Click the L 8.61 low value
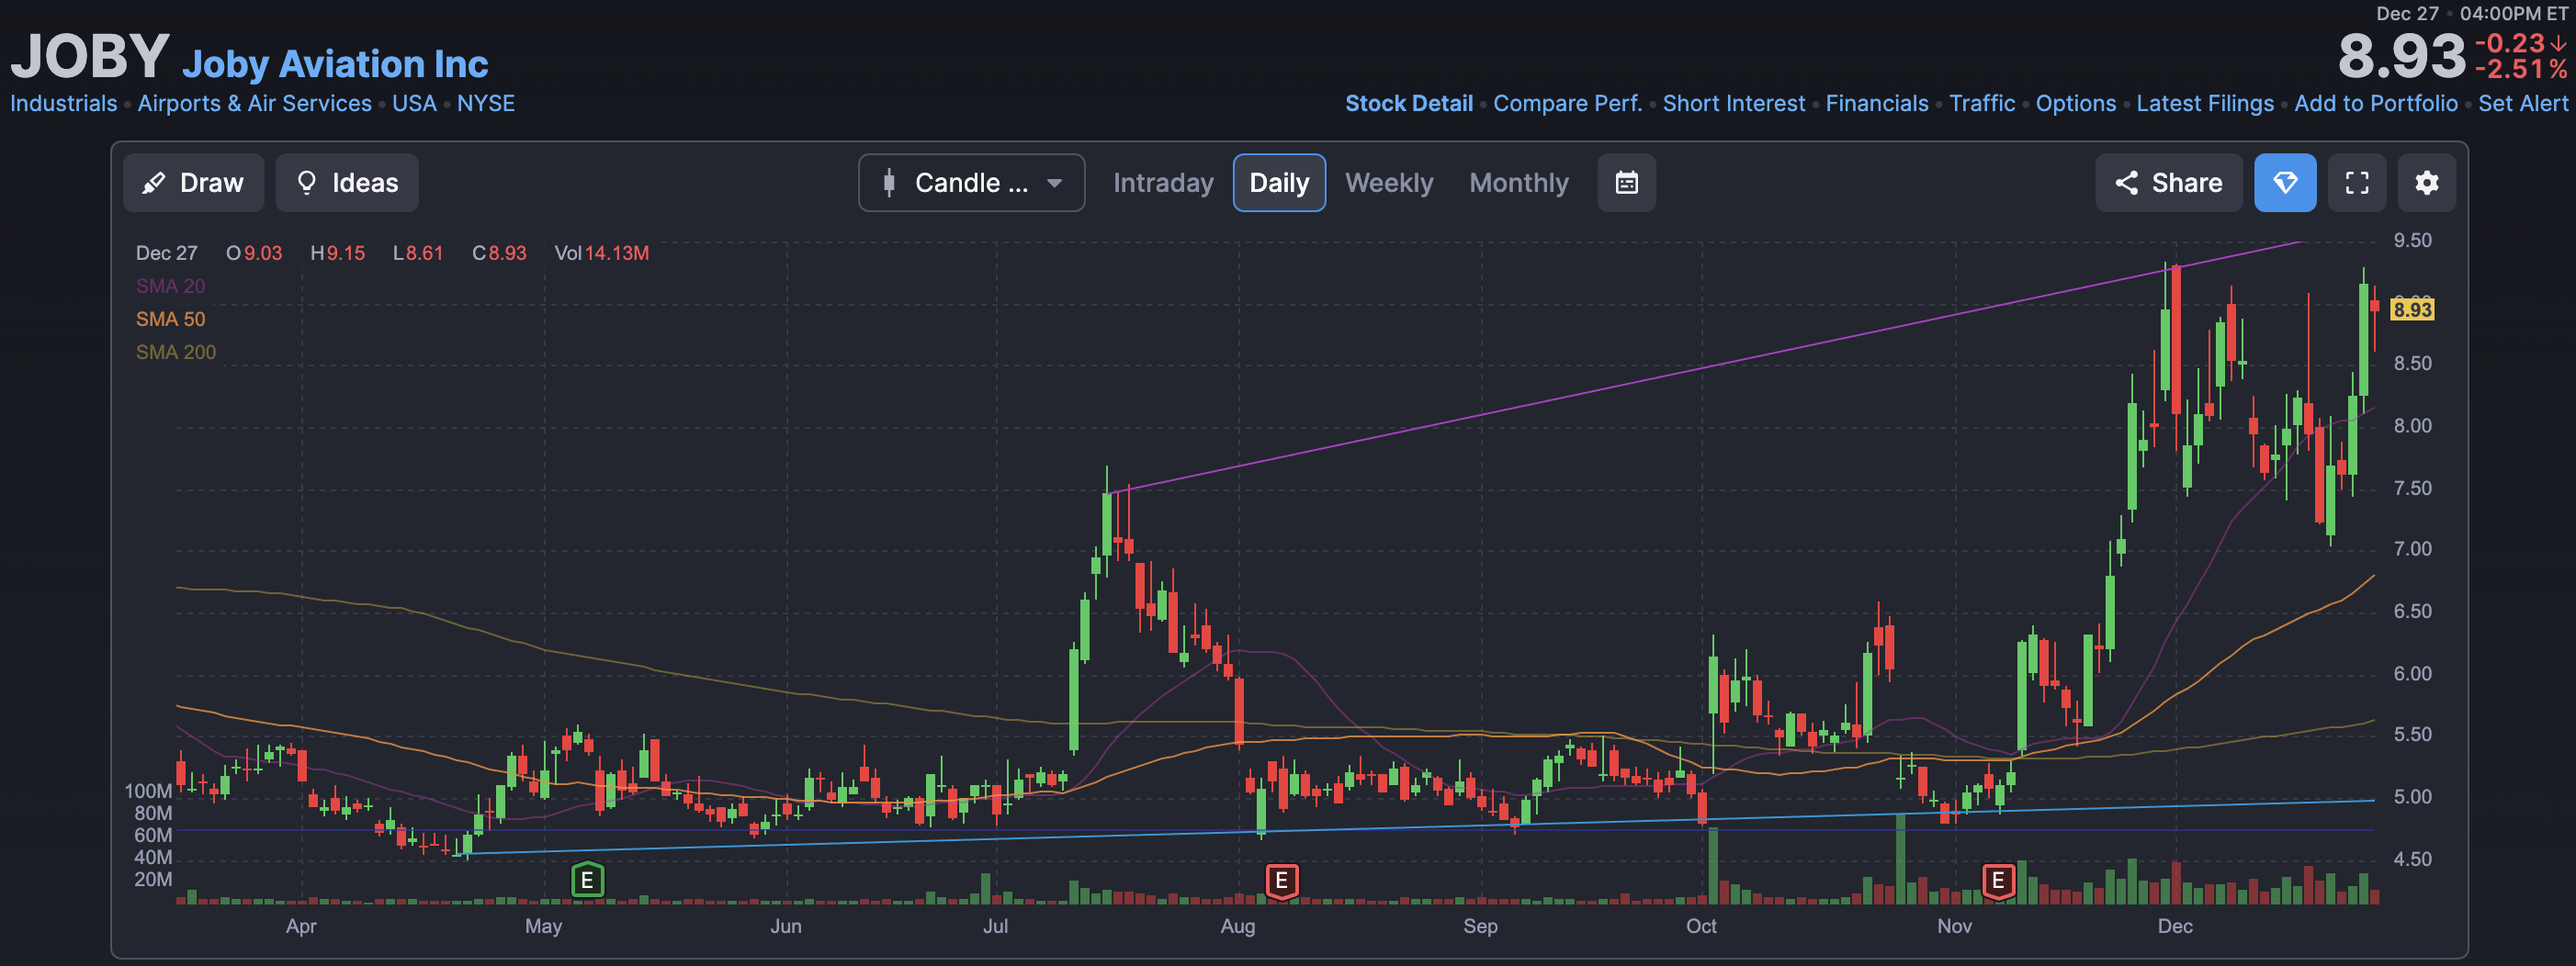This screenshot has width=2576, height=966. click(x=417, y=253)
